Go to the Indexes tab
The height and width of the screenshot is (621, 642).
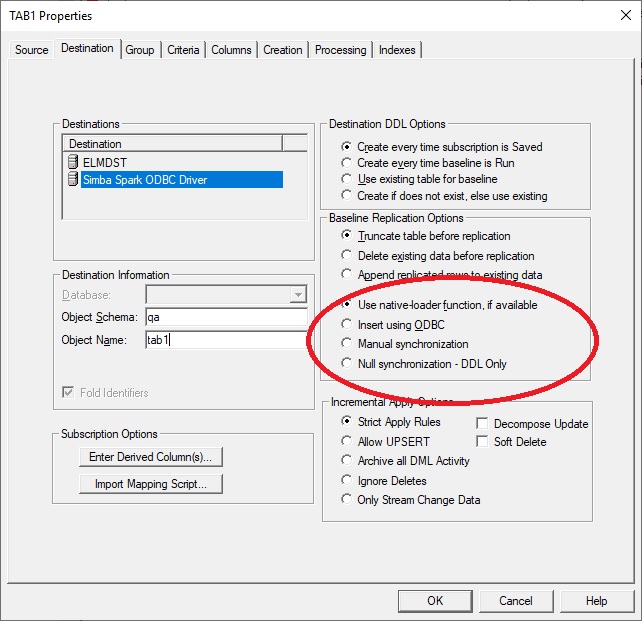coord(397,50)
